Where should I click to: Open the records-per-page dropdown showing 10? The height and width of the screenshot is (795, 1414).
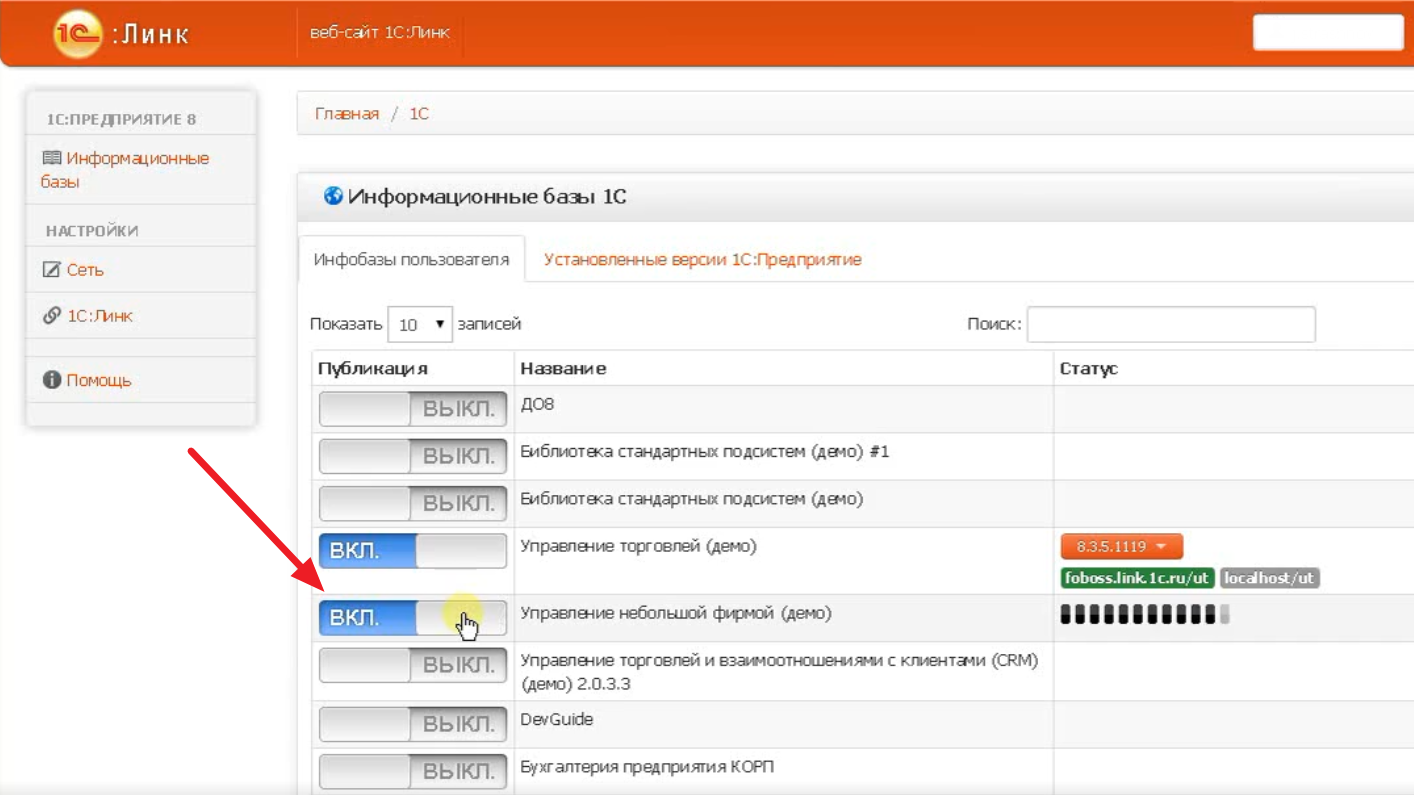click(x=420, y=324)
